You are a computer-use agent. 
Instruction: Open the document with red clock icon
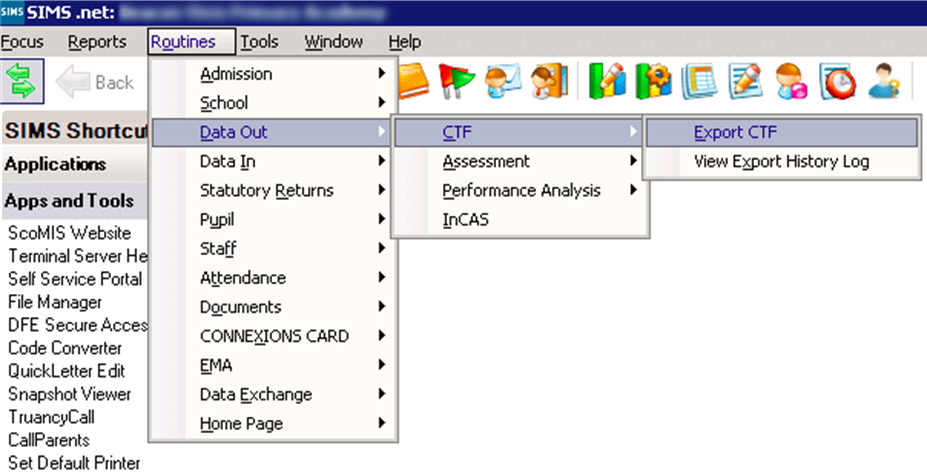tap(838, 82)
